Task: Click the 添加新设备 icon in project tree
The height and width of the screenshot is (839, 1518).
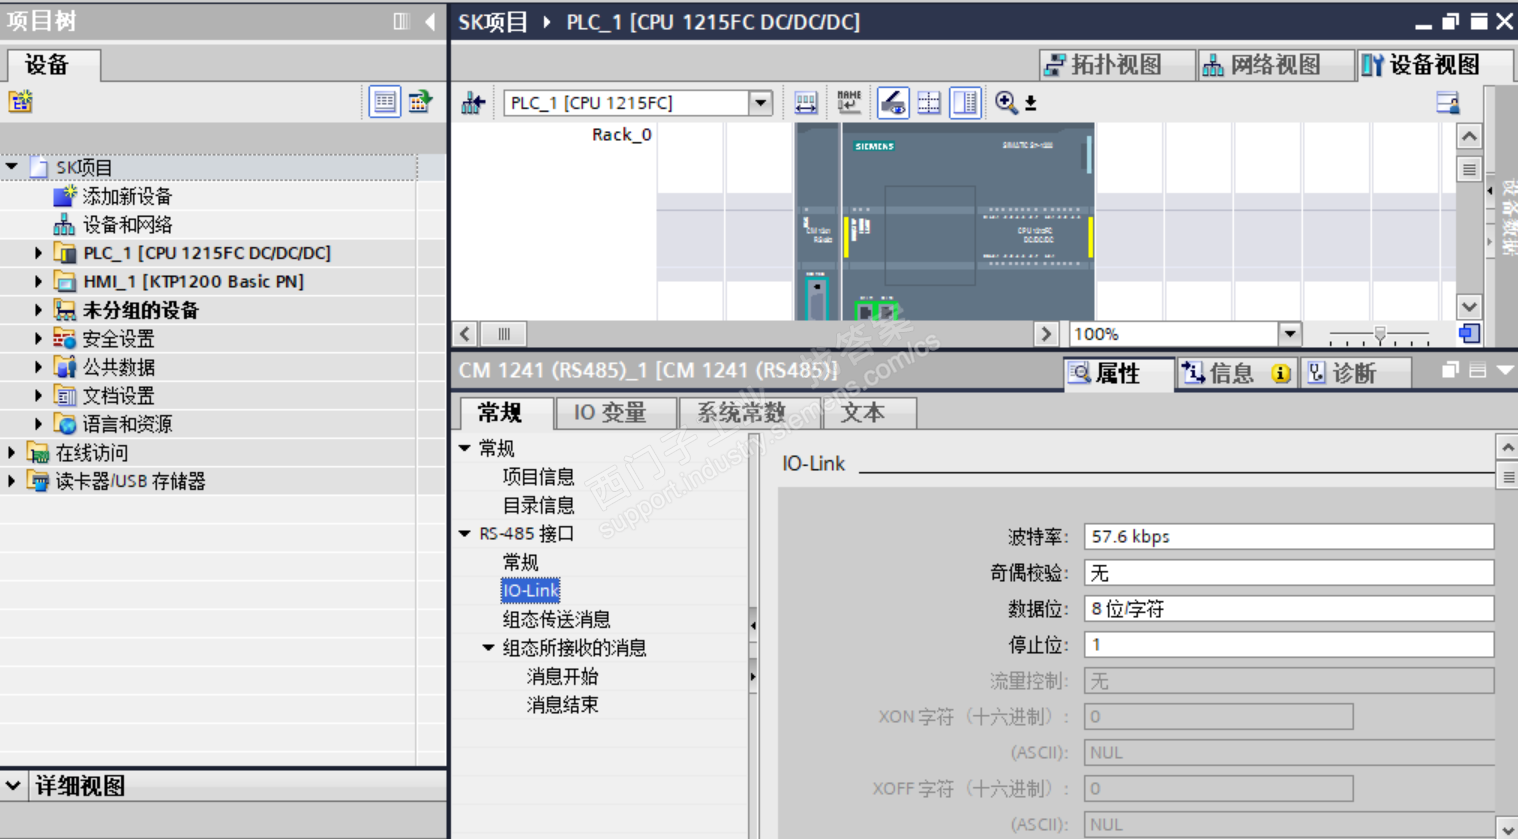Action: point(64,195)
